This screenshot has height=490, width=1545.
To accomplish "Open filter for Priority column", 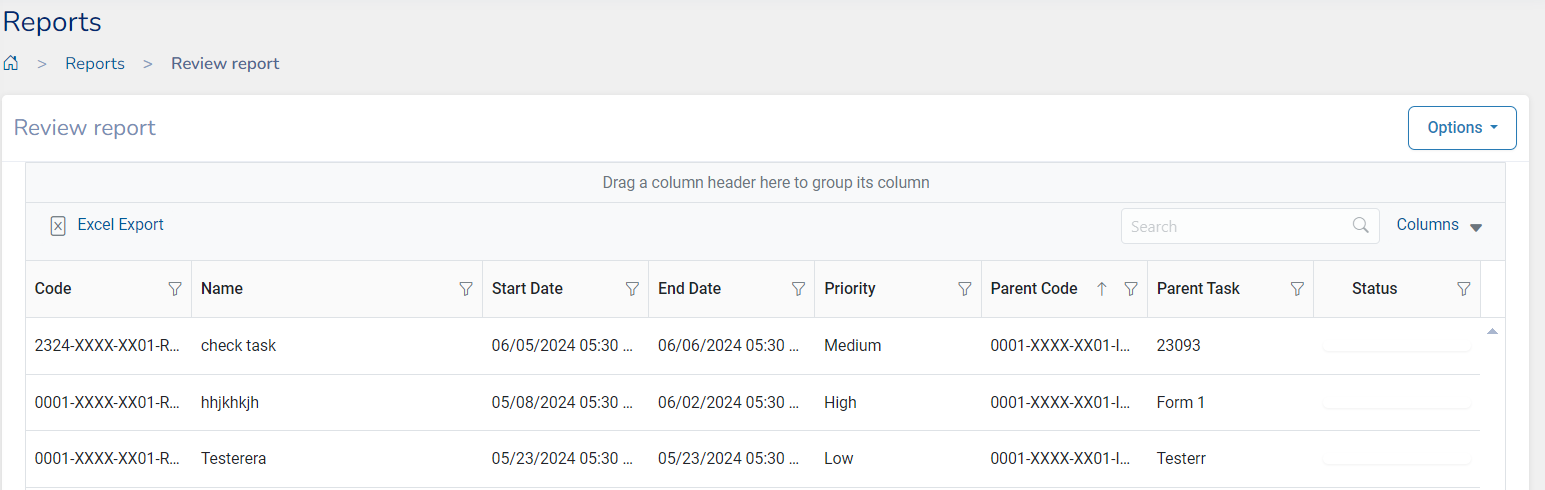I will click(964, 289).
